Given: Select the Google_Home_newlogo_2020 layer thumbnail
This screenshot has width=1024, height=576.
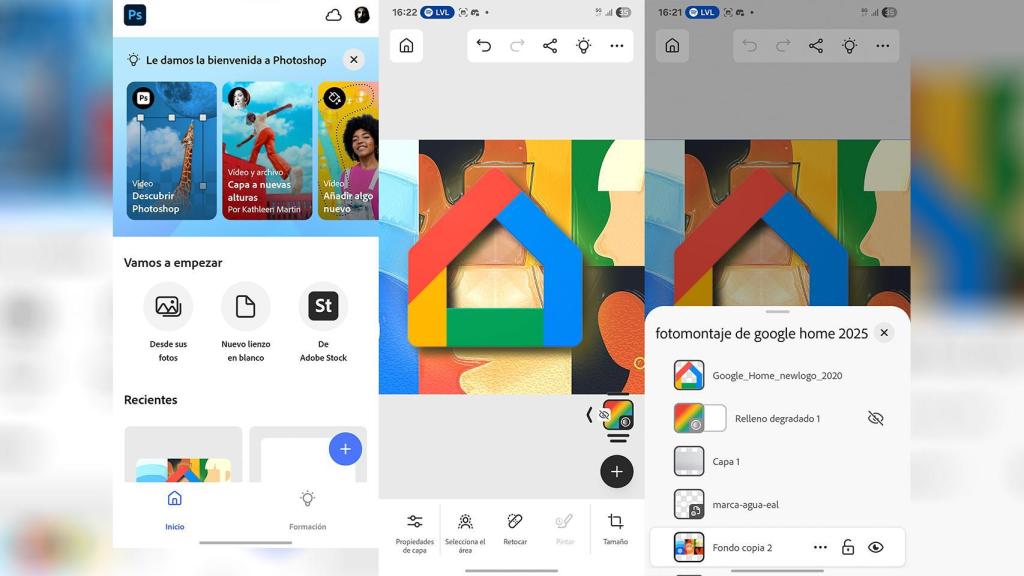Looking at the screenshot, I should click(x=689, y=375).
